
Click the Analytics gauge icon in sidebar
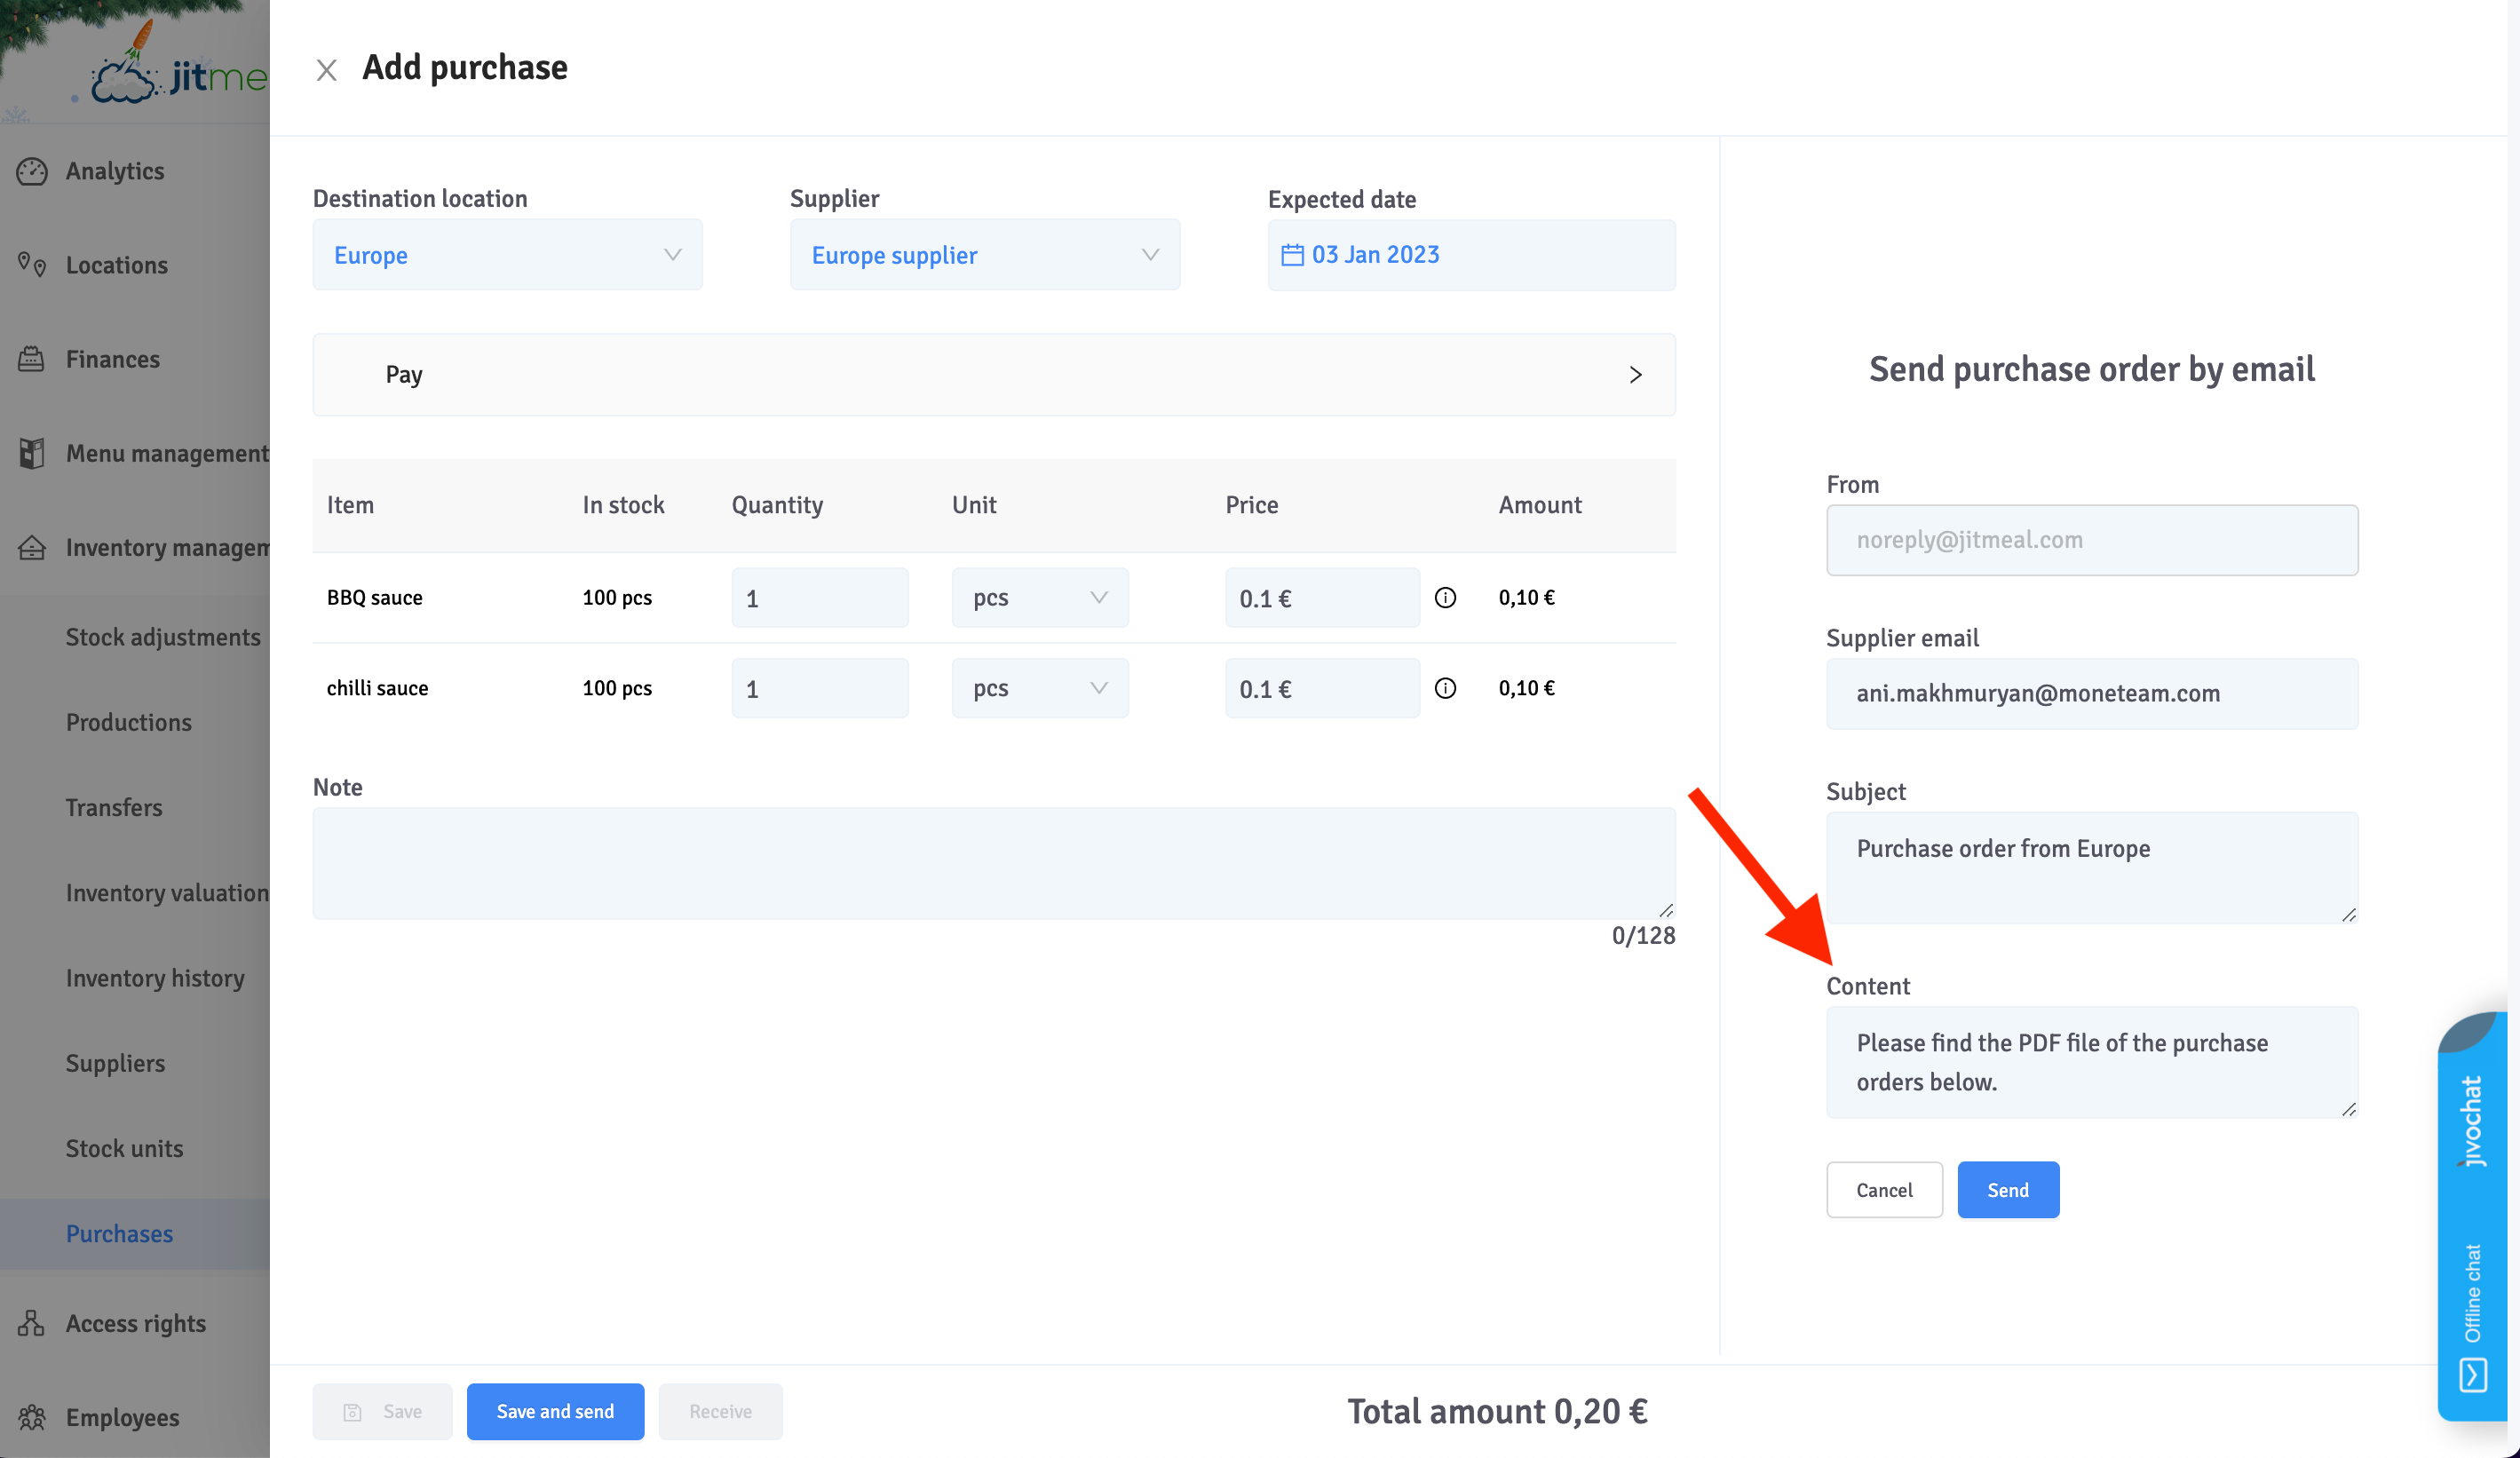tap(32, 171)
